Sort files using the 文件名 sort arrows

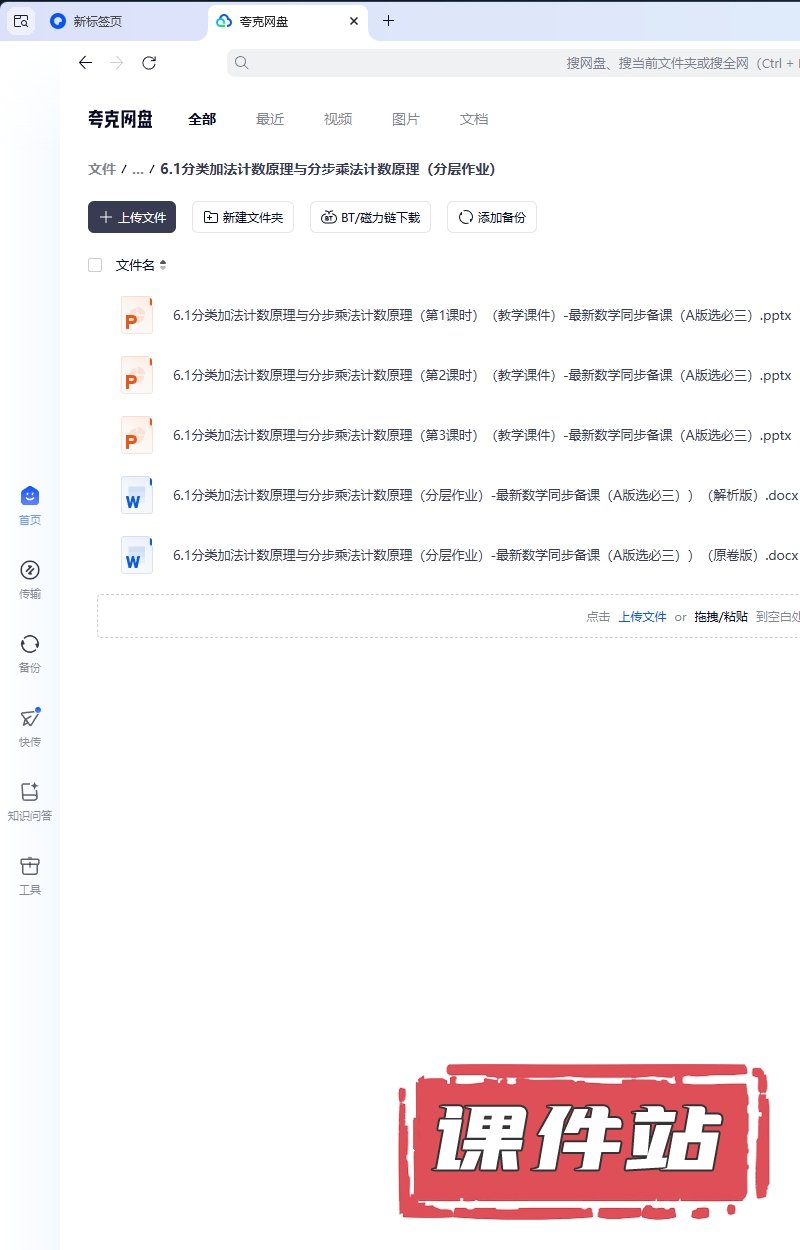[163, 265]
